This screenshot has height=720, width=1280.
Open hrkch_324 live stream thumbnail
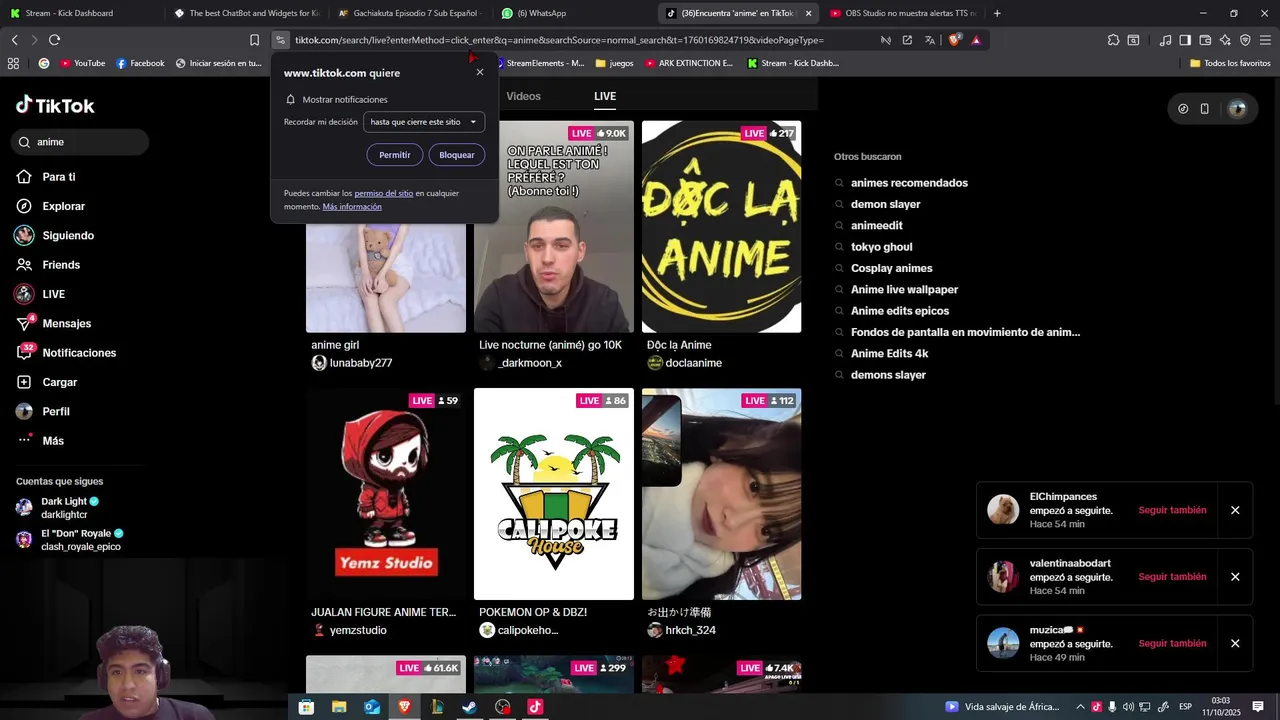coord(722,494)
